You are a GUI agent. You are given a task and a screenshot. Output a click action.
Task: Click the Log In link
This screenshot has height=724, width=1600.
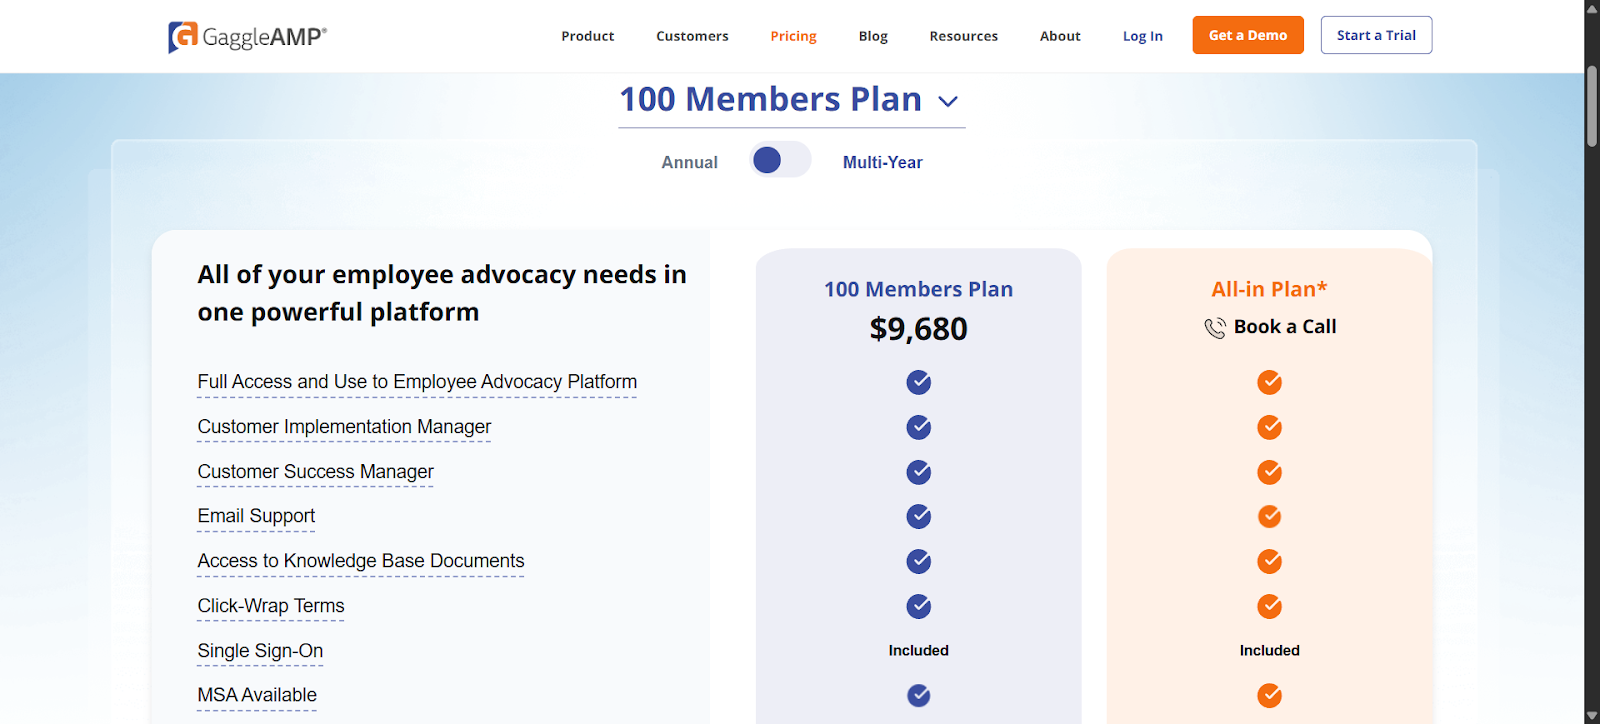click(x=1142, y=36)
